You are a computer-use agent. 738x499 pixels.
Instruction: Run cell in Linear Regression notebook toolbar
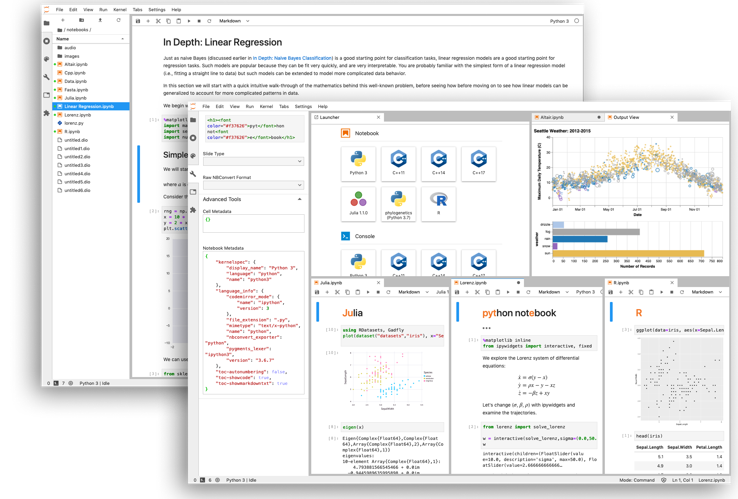pyautogui.click(x=189, y=21)
